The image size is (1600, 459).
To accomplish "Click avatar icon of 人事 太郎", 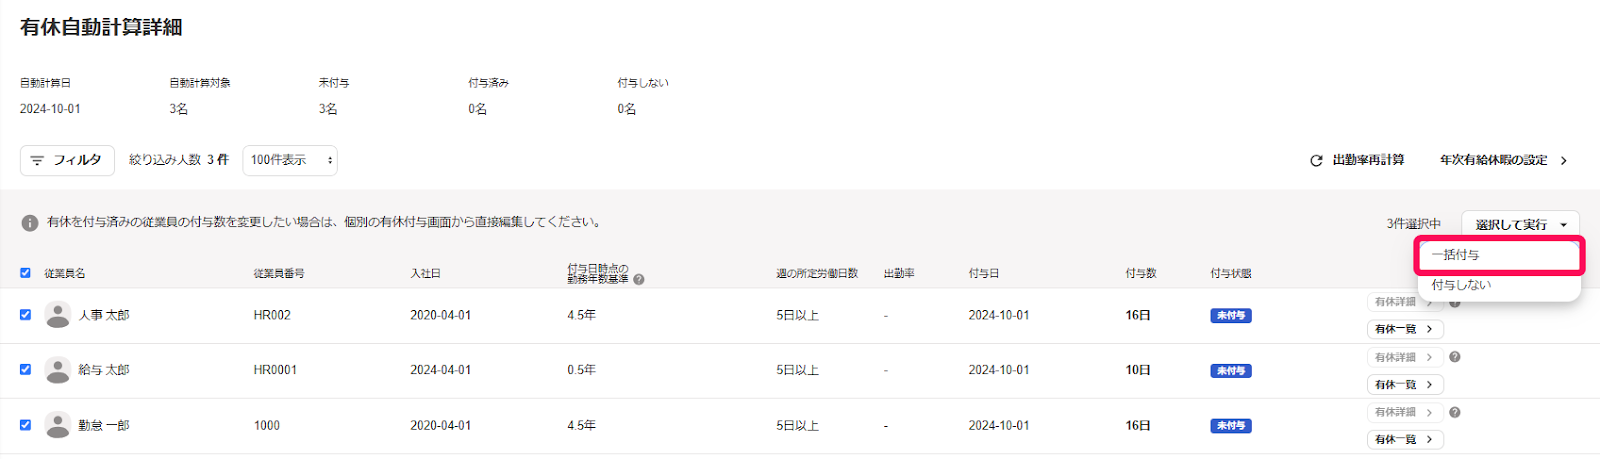I will (x=58, y=315).
